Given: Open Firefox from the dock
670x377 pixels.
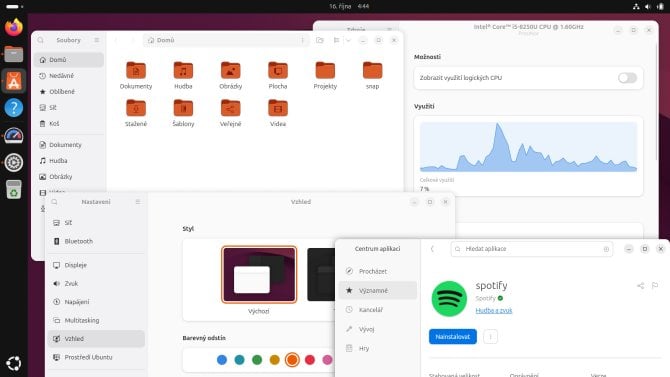Looking at the screenshot, I should 14,27.
